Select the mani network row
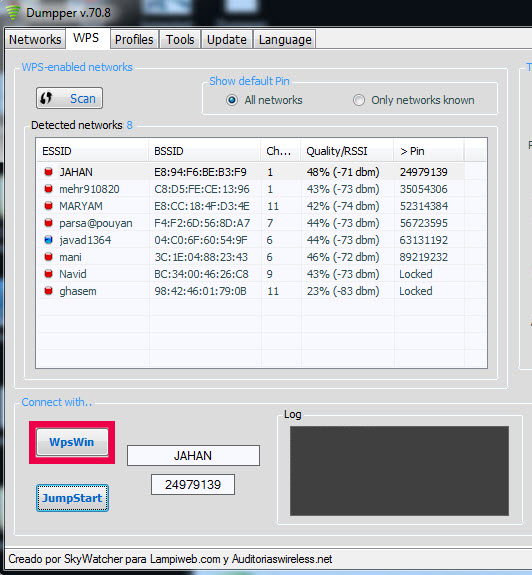This screenshot has height=575, width=532. (251, 257)
